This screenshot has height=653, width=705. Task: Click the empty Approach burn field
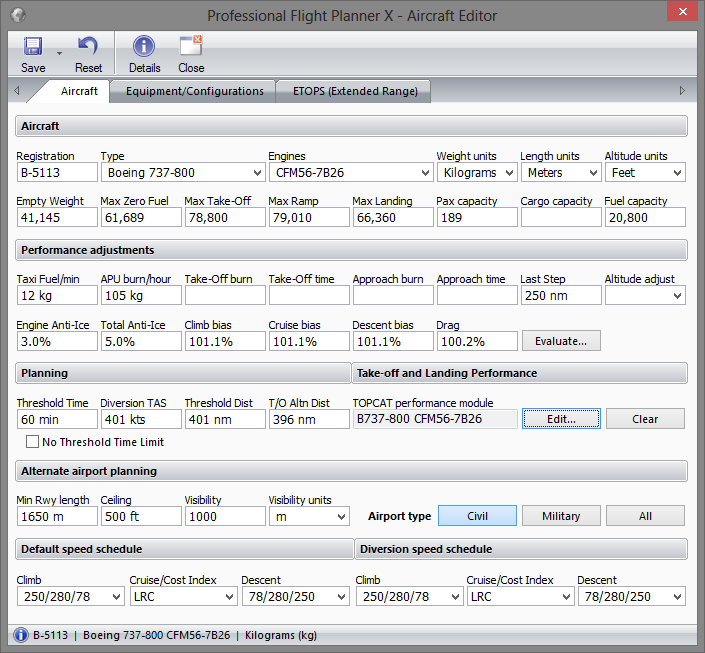tap(393, 295)
